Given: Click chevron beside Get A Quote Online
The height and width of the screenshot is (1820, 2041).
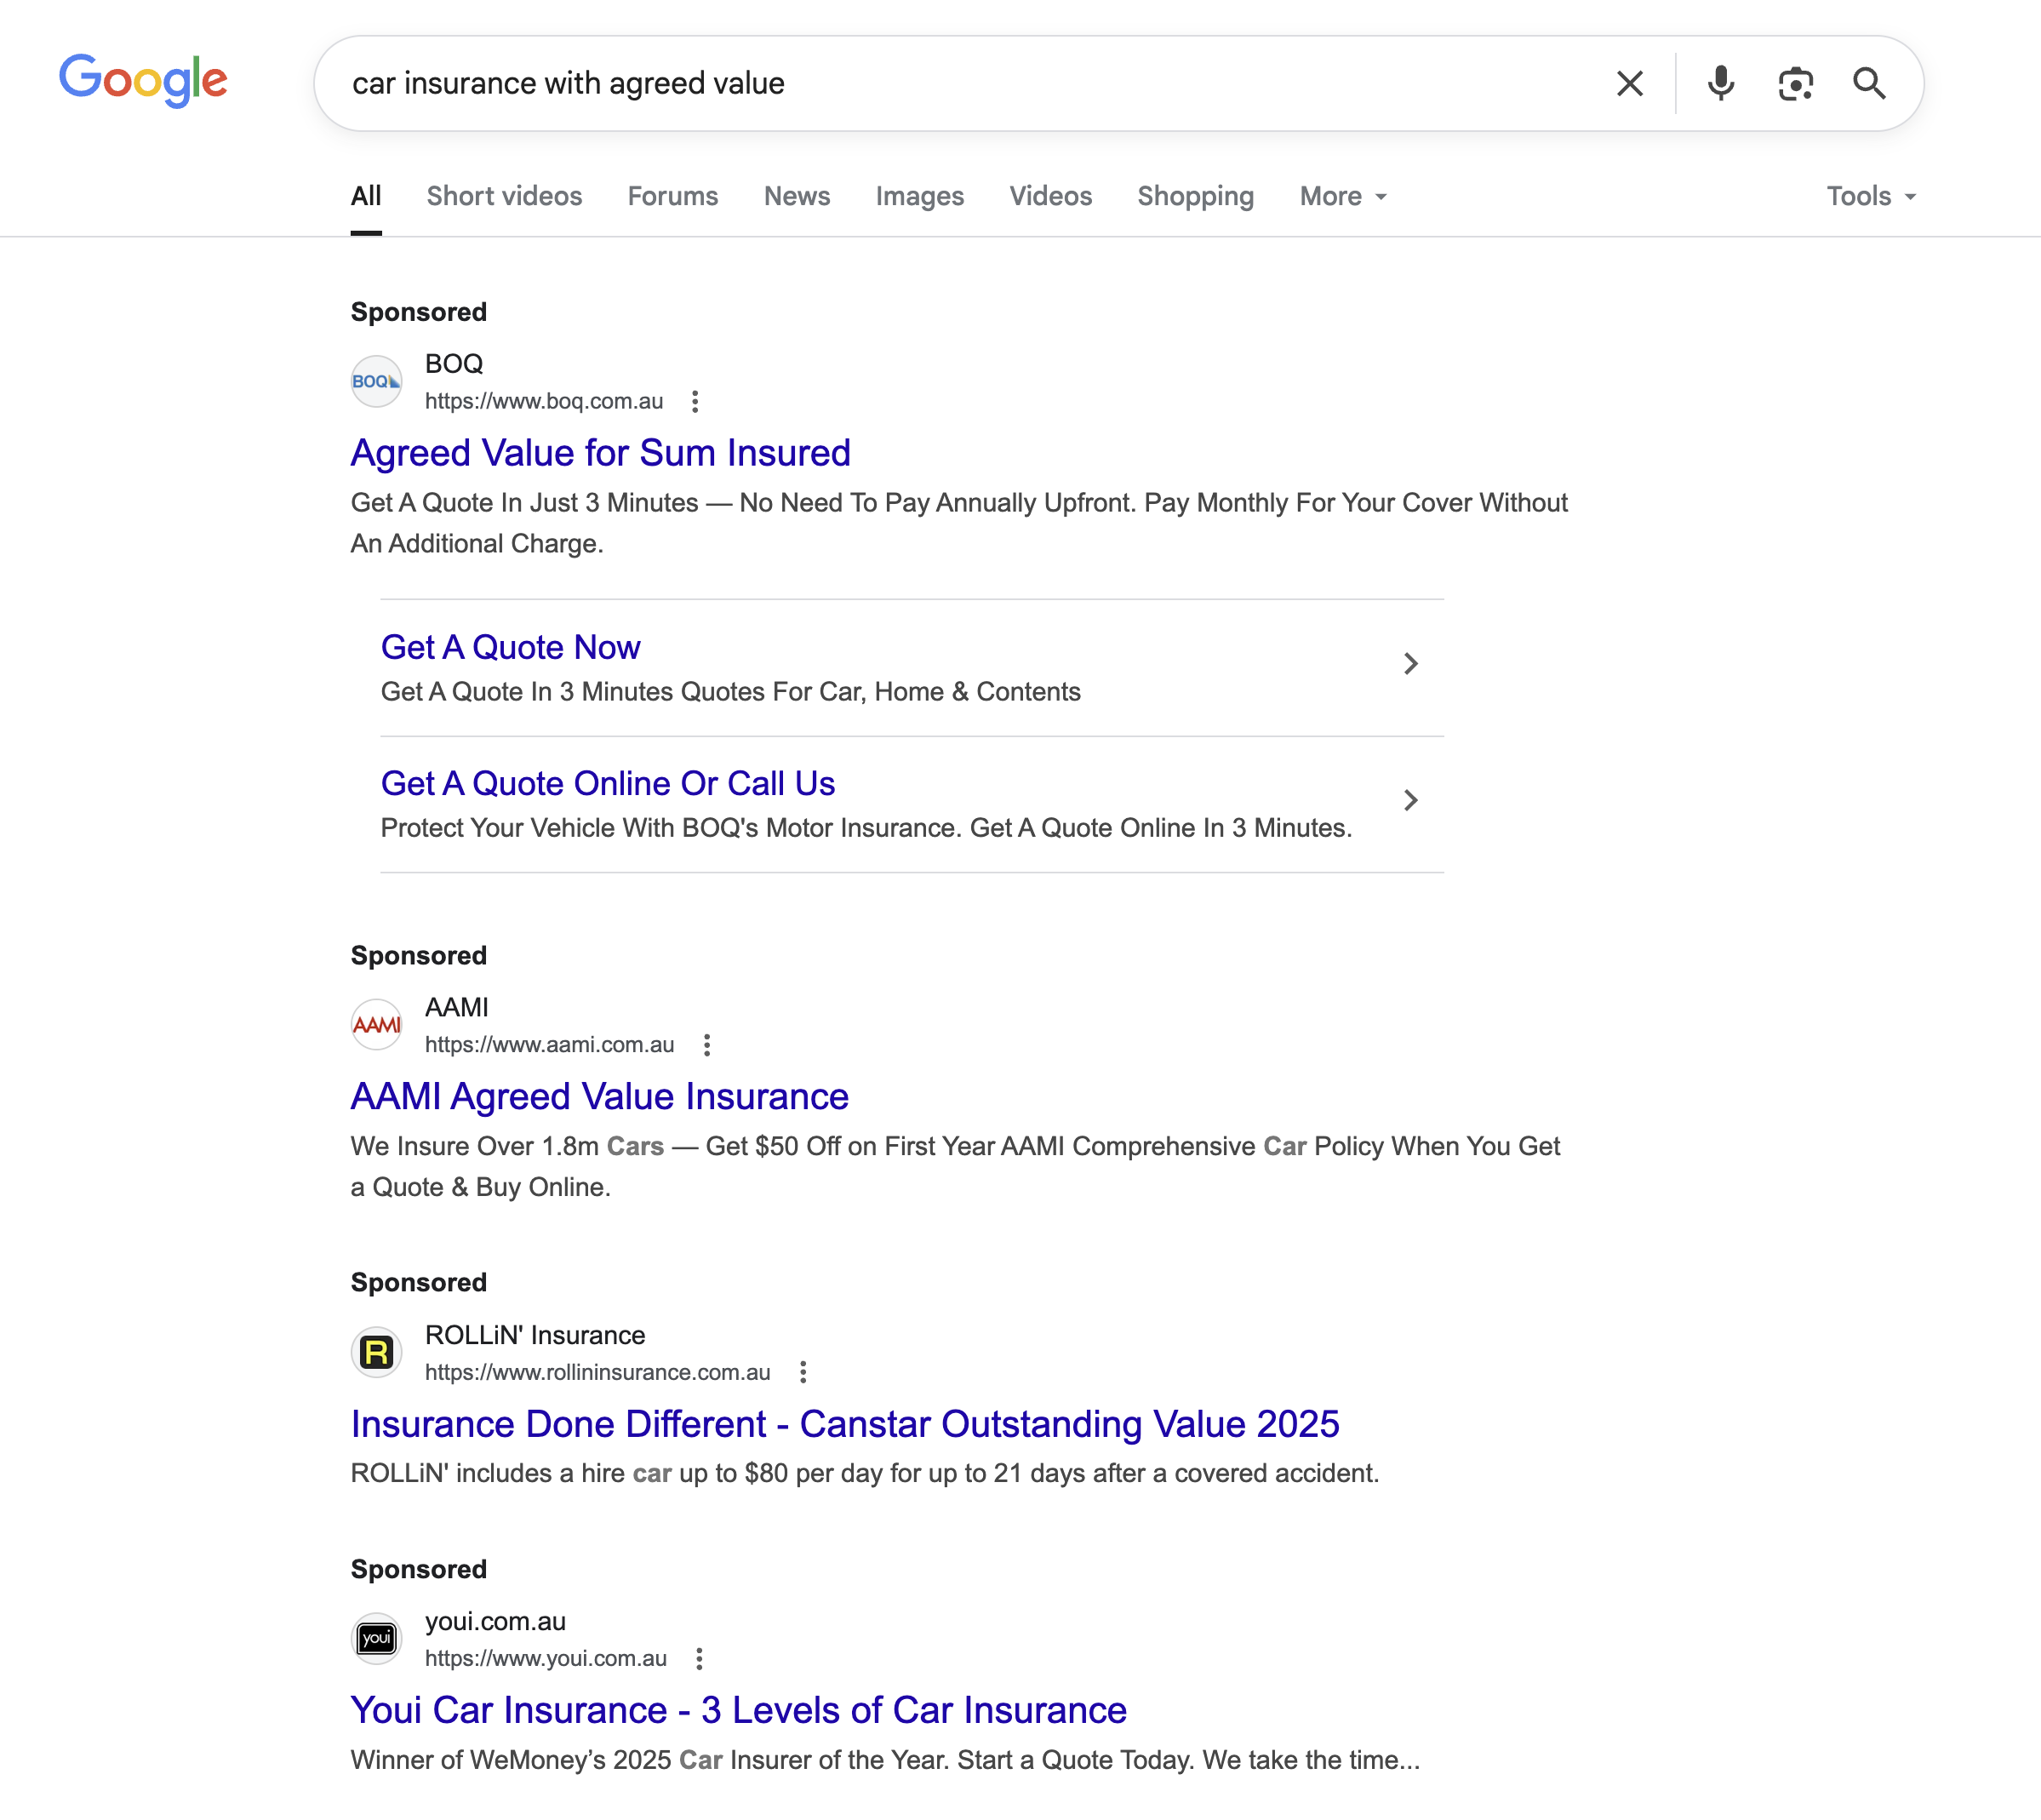Looking at the screenshot, I should (1410, 800).
